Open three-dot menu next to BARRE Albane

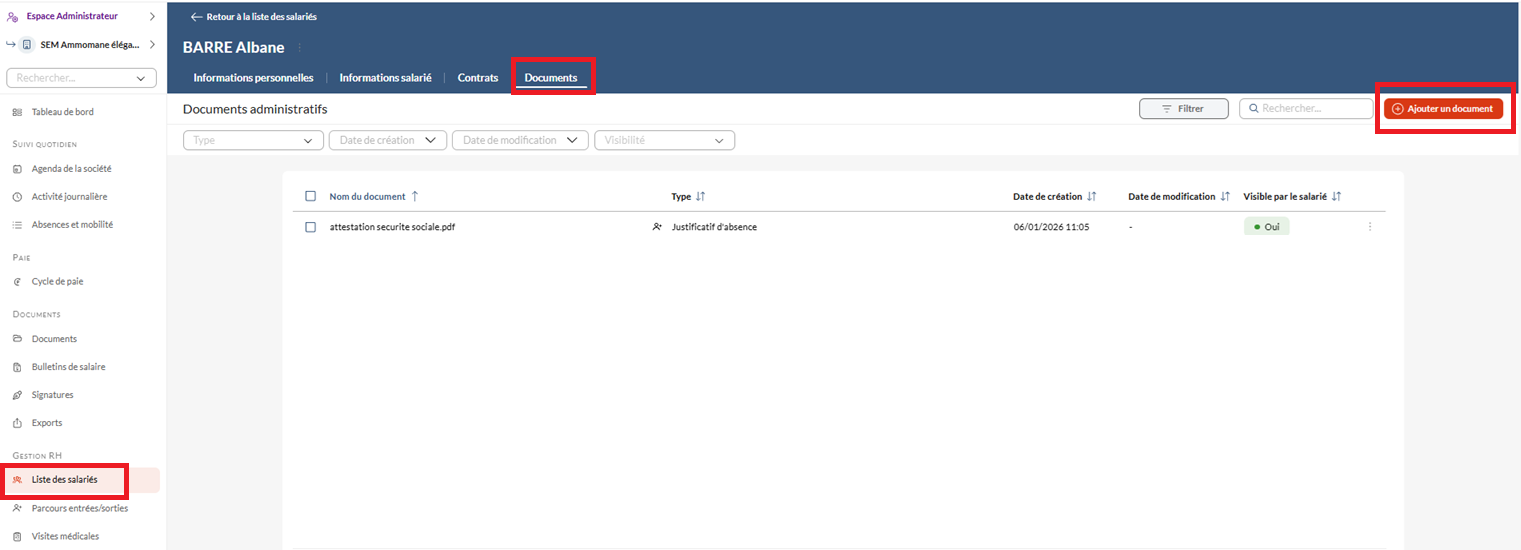click(299, 48)
